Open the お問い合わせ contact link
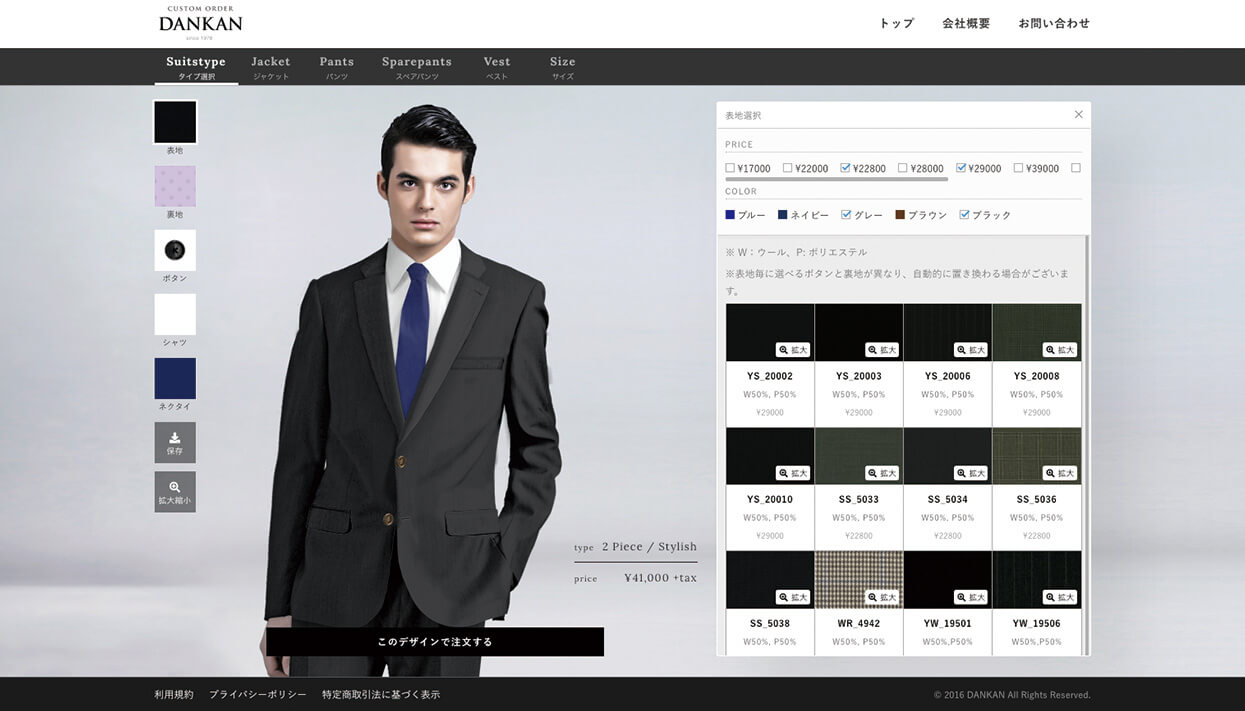The width and height of the screenshot is (1245, 711). coord(1054,23)
